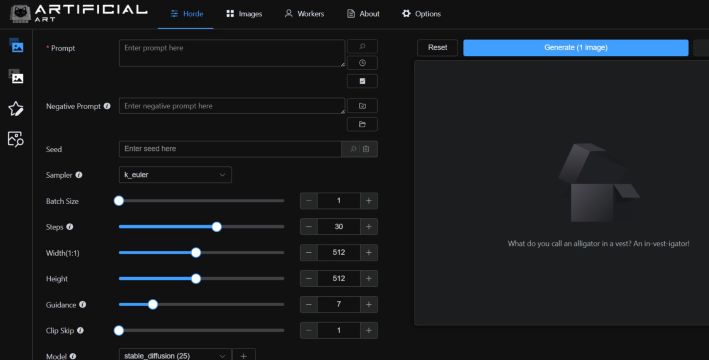Click the Height value field showing 512
709x360 pixels.
[x=339, y=279]
